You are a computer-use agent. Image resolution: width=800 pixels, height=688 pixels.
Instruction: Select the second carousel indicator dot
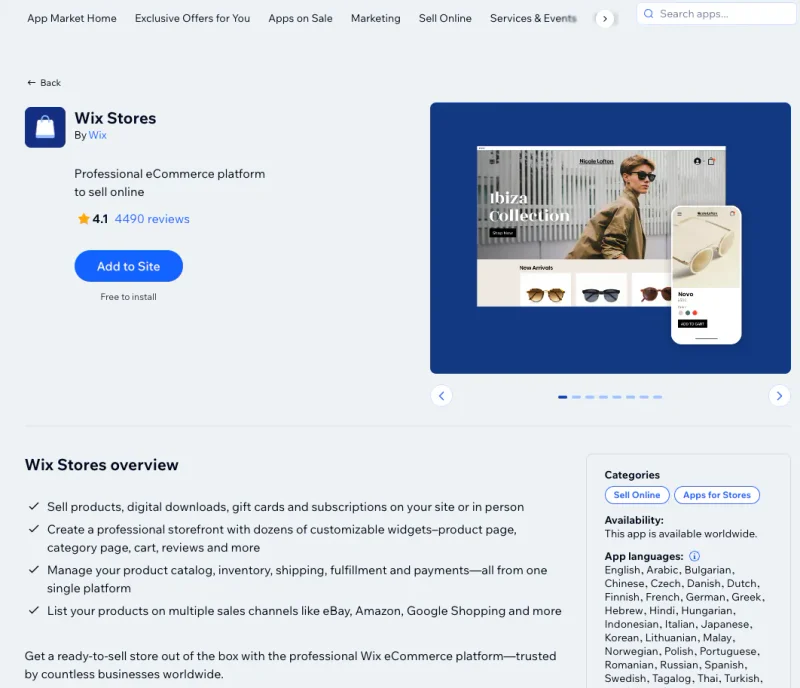tap(576, 397)
